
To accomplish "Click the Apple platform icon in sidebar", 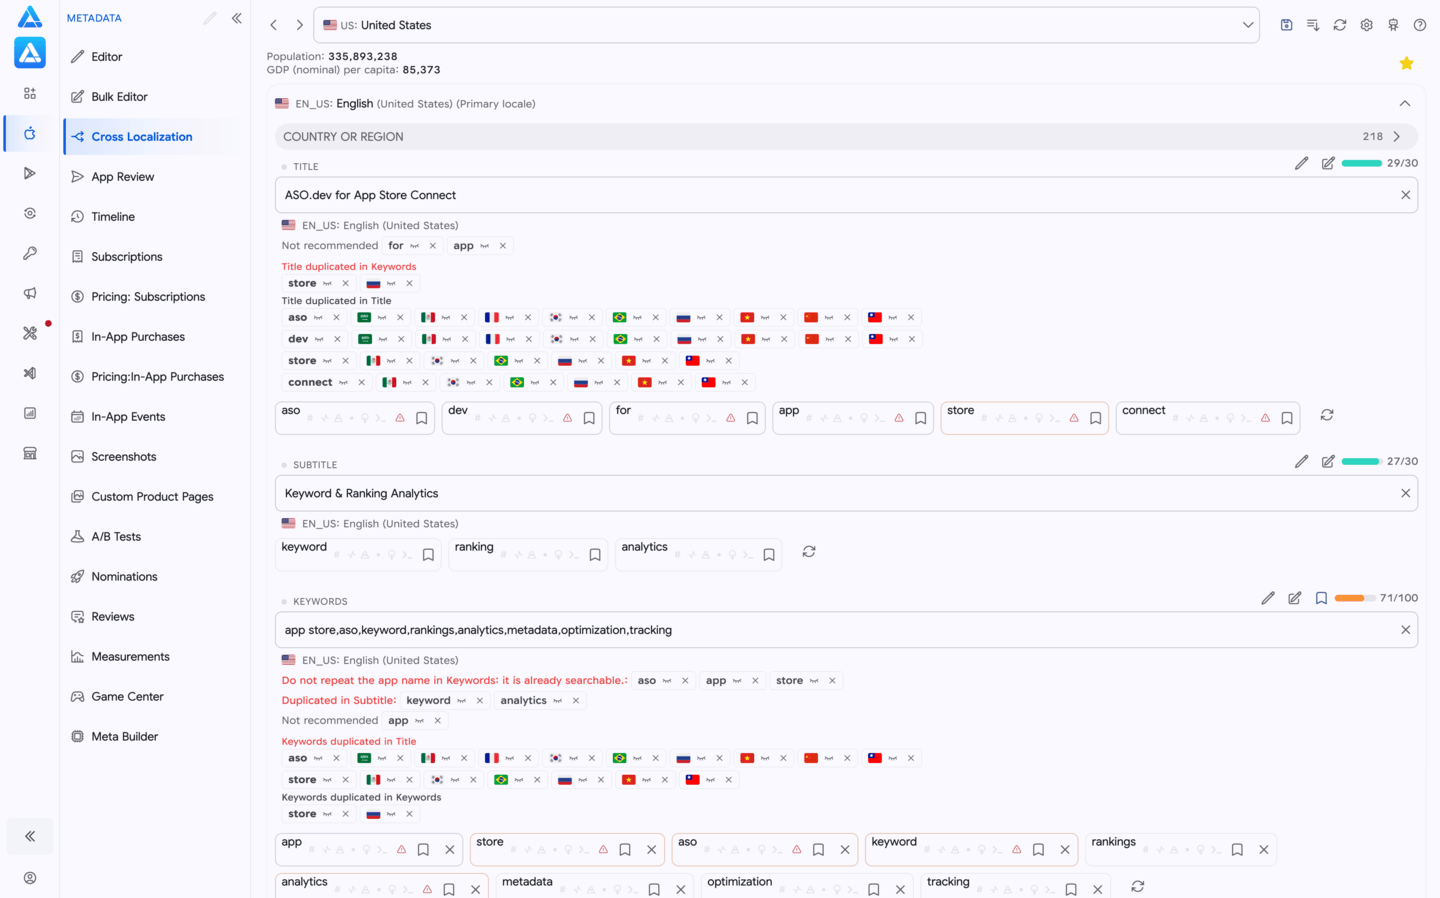I will 30,133.
